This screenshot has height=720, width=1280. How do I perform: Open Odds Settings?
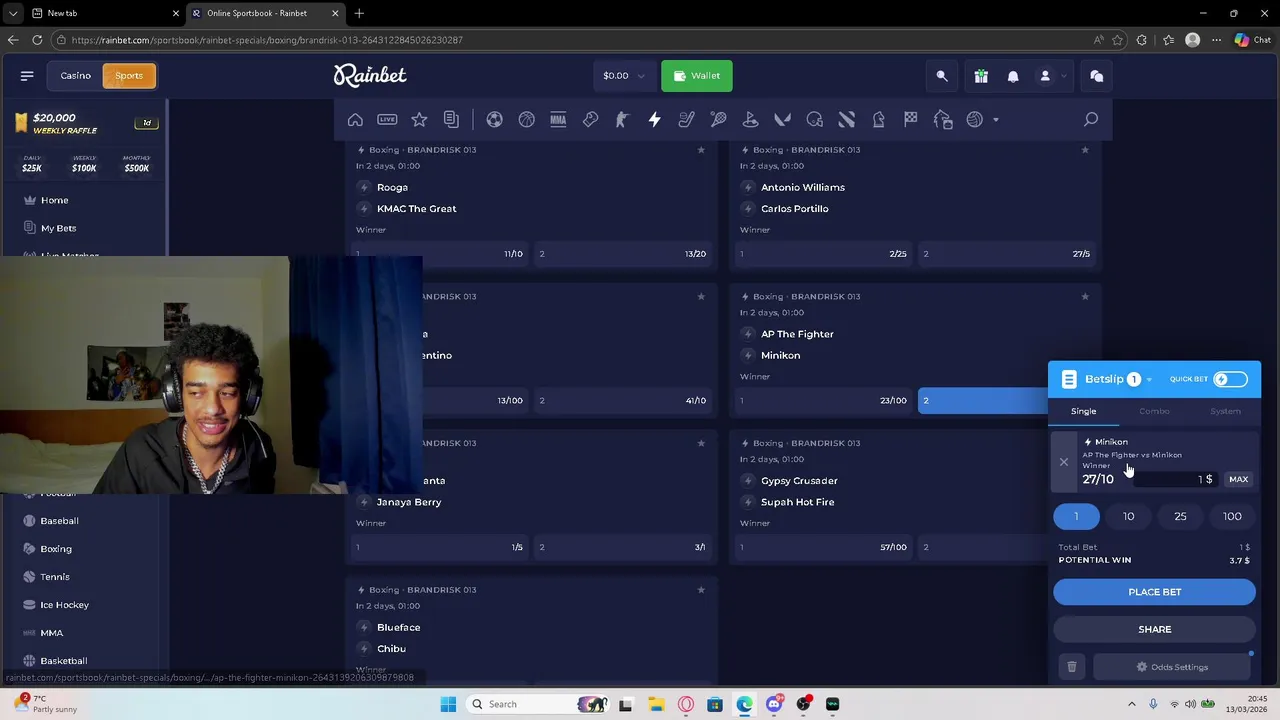coord(1172,667)
